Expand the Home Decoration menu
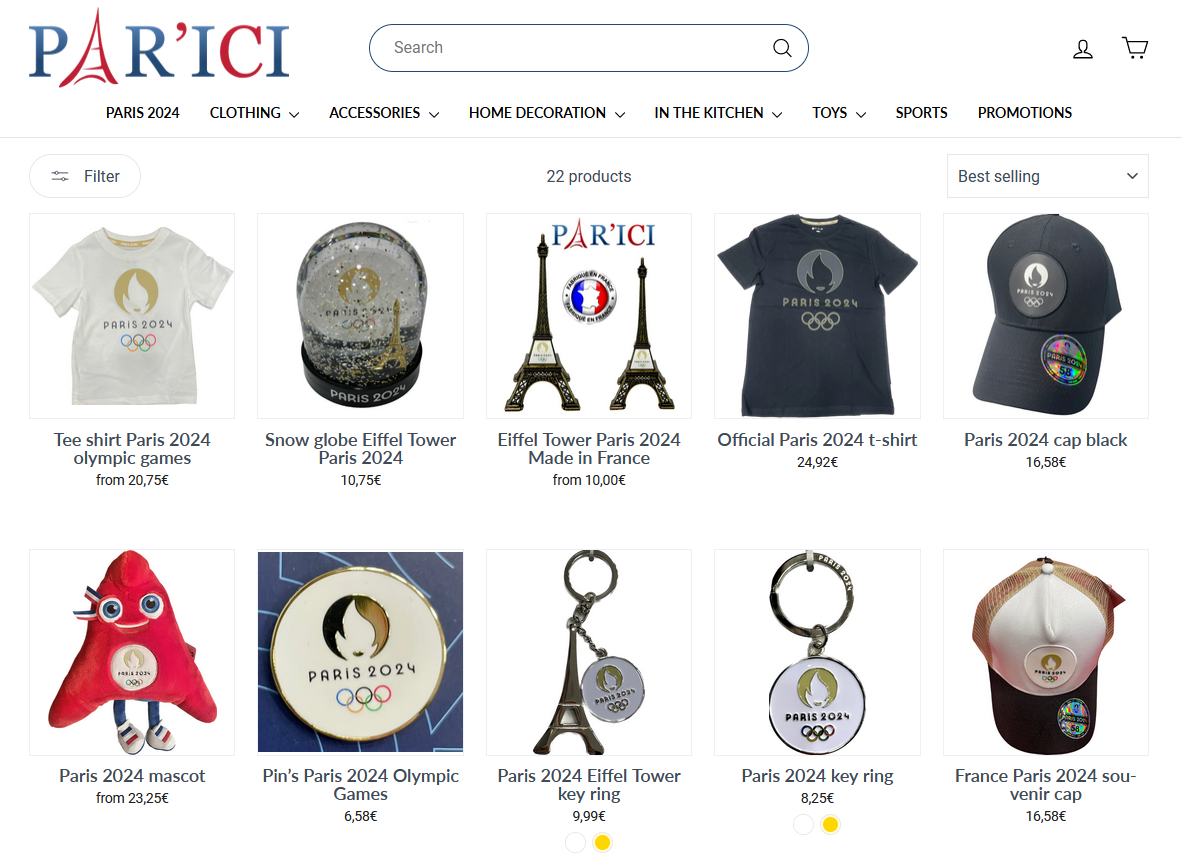Viewport: 1182px width, 853px height. [x=547, y=113]
